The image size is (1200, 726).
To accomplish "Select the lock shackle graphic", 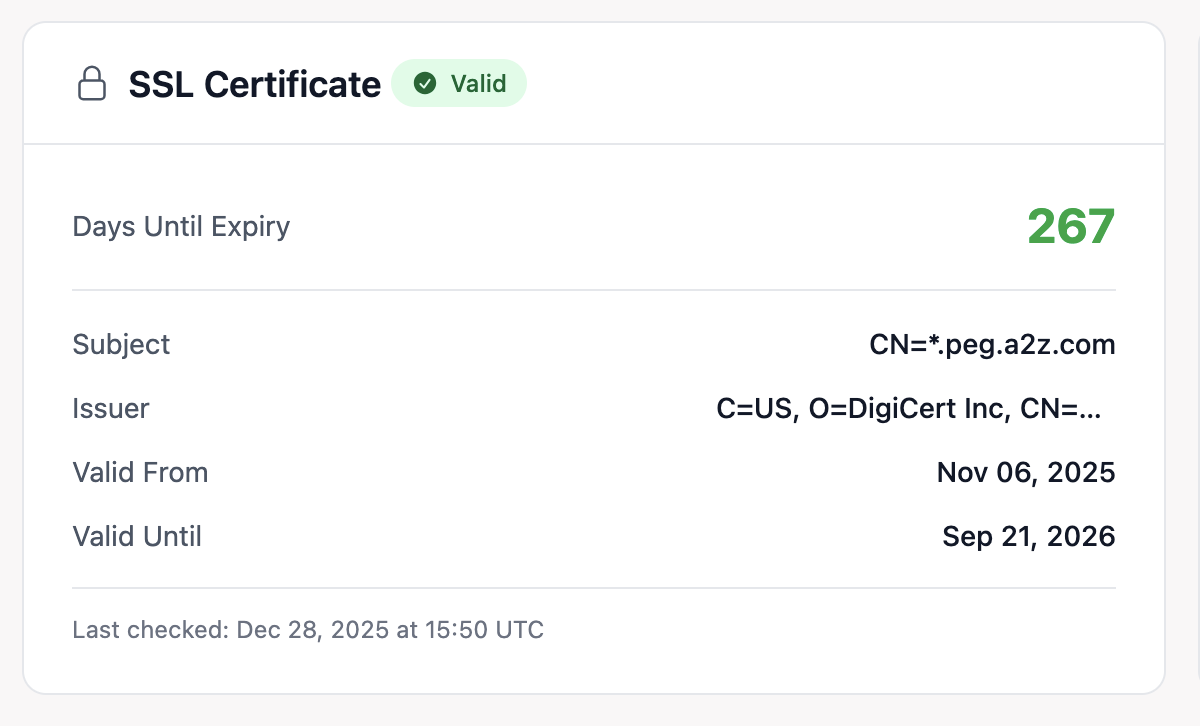I will (92, 72).
